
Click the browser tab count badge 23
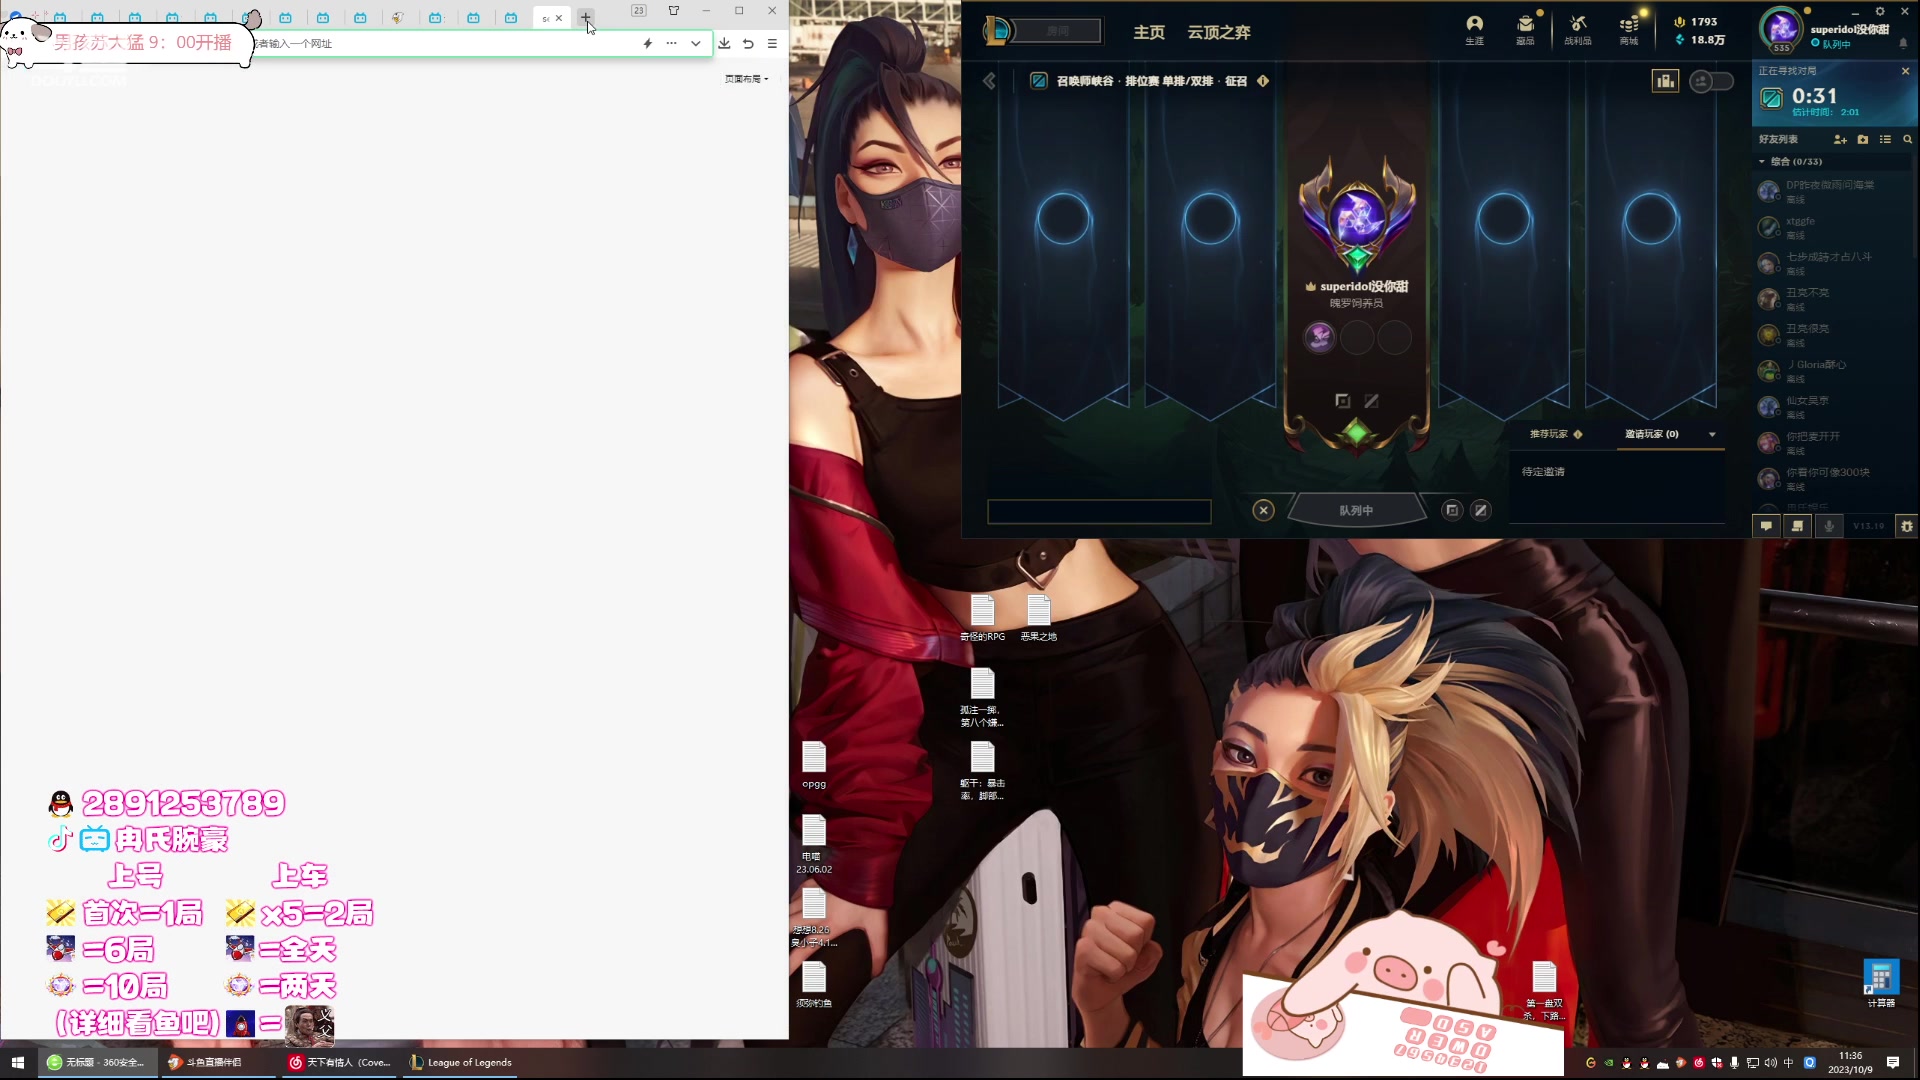(x=638, y=10)
